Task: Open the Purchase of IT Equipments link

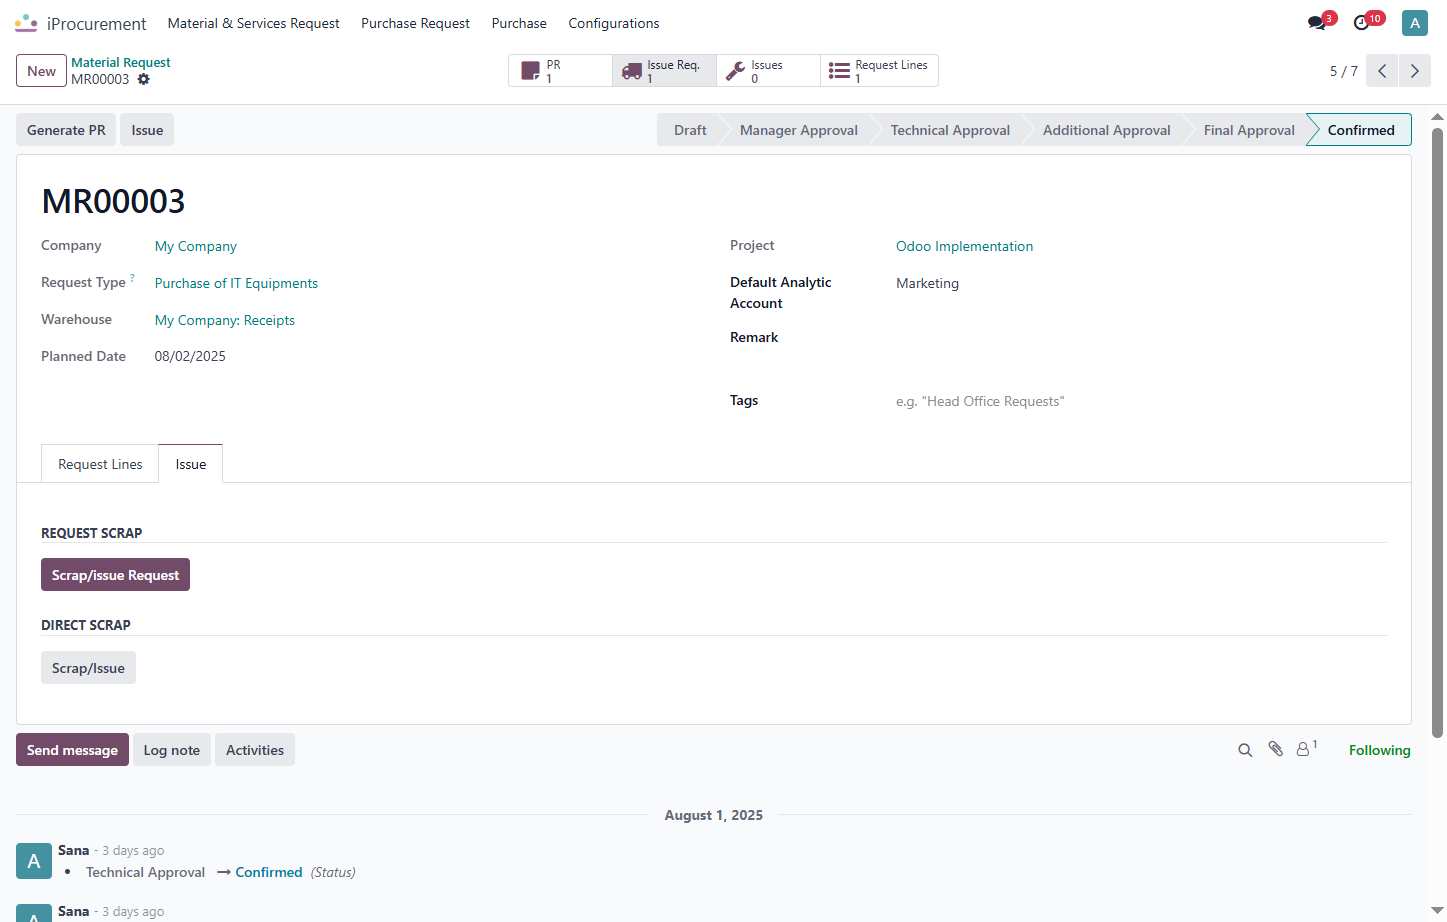Action: tap(236, 283)
